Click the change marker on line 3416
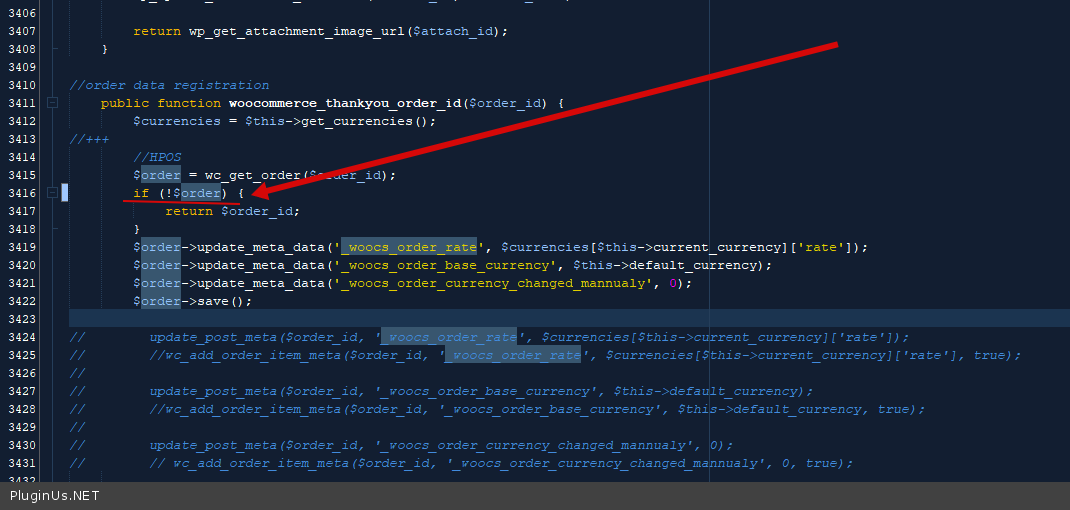 [x=65, y=193]
